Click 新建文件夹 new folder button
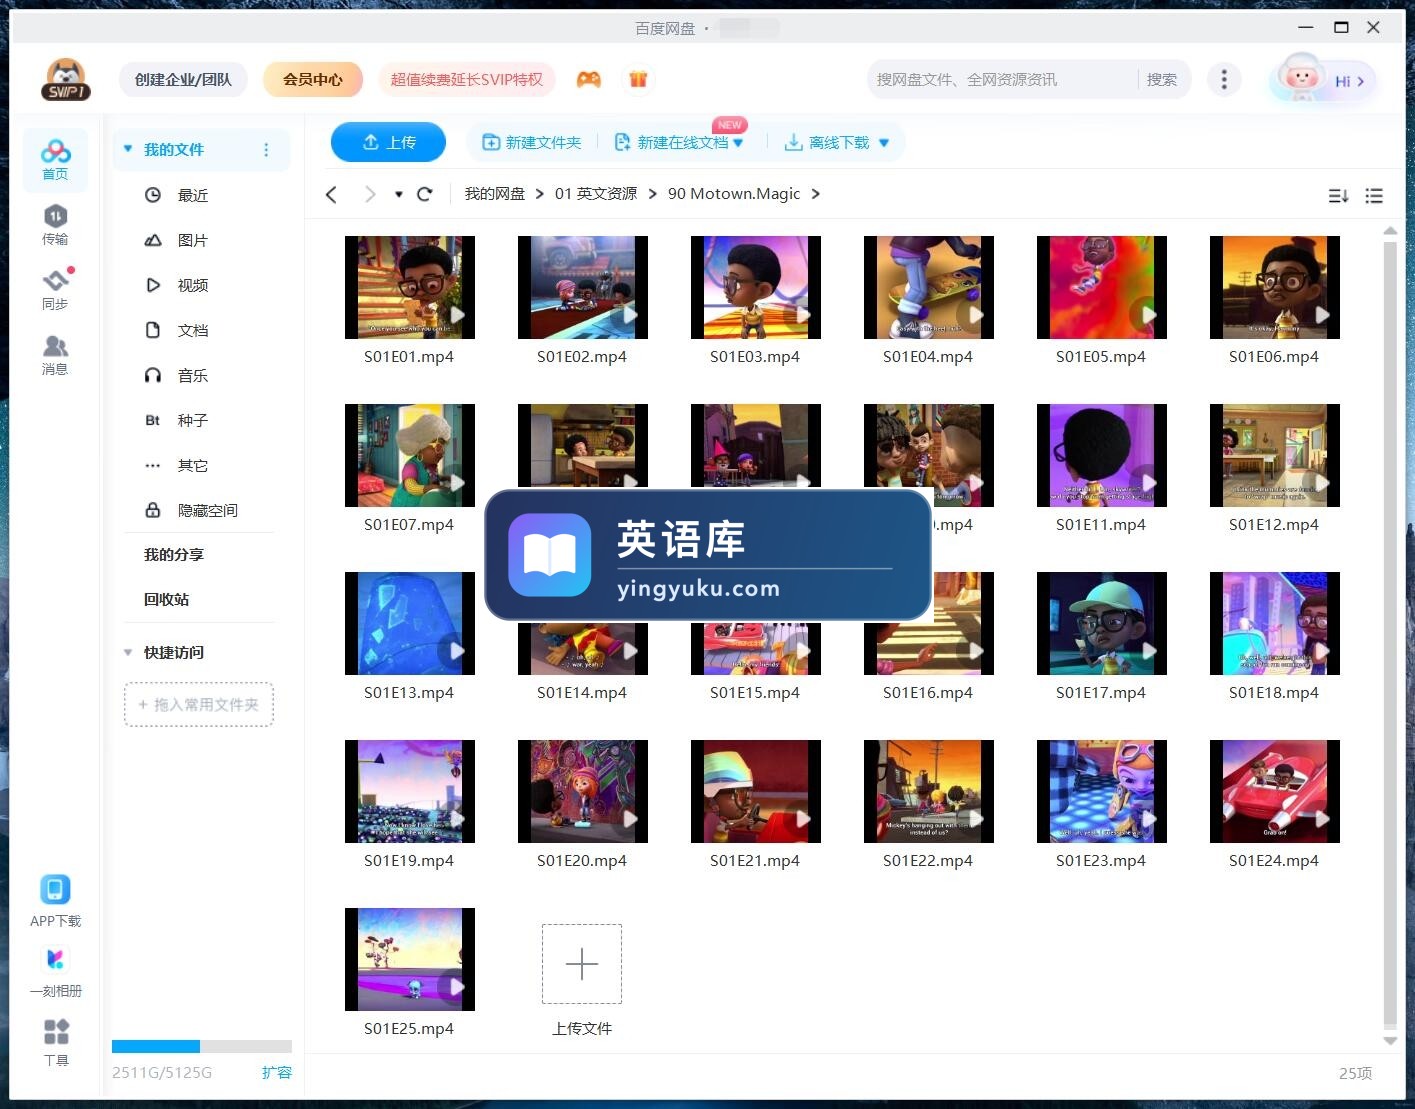 pos(531,143)
